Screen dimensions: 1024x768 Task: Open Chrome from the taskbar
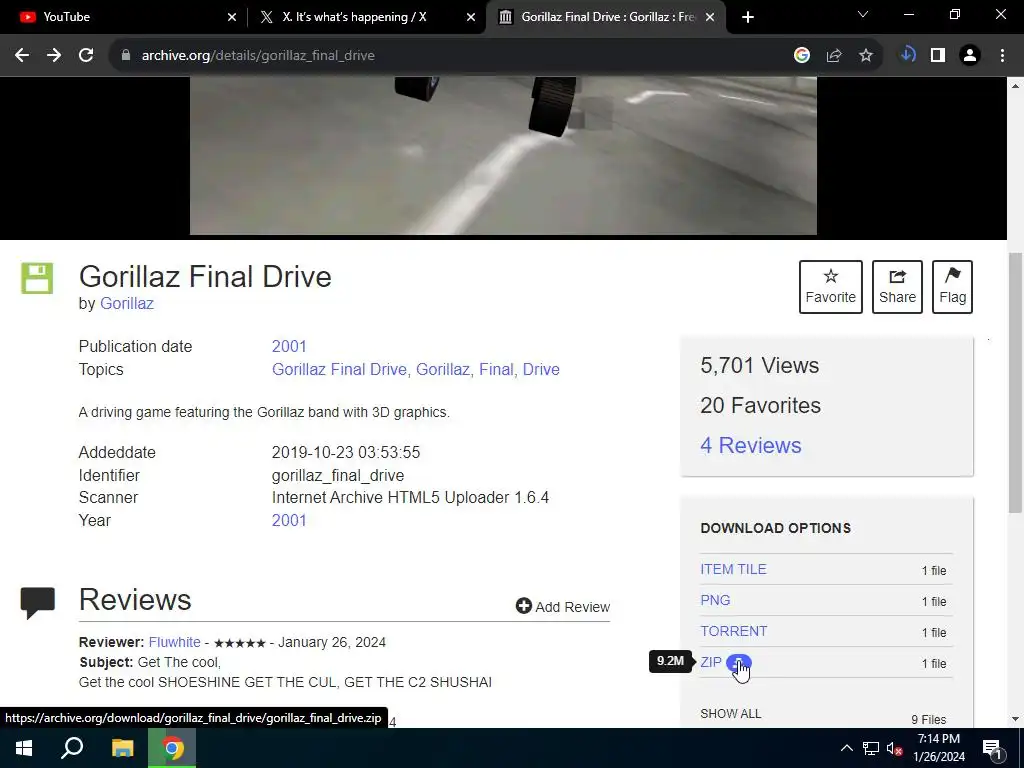172,748
